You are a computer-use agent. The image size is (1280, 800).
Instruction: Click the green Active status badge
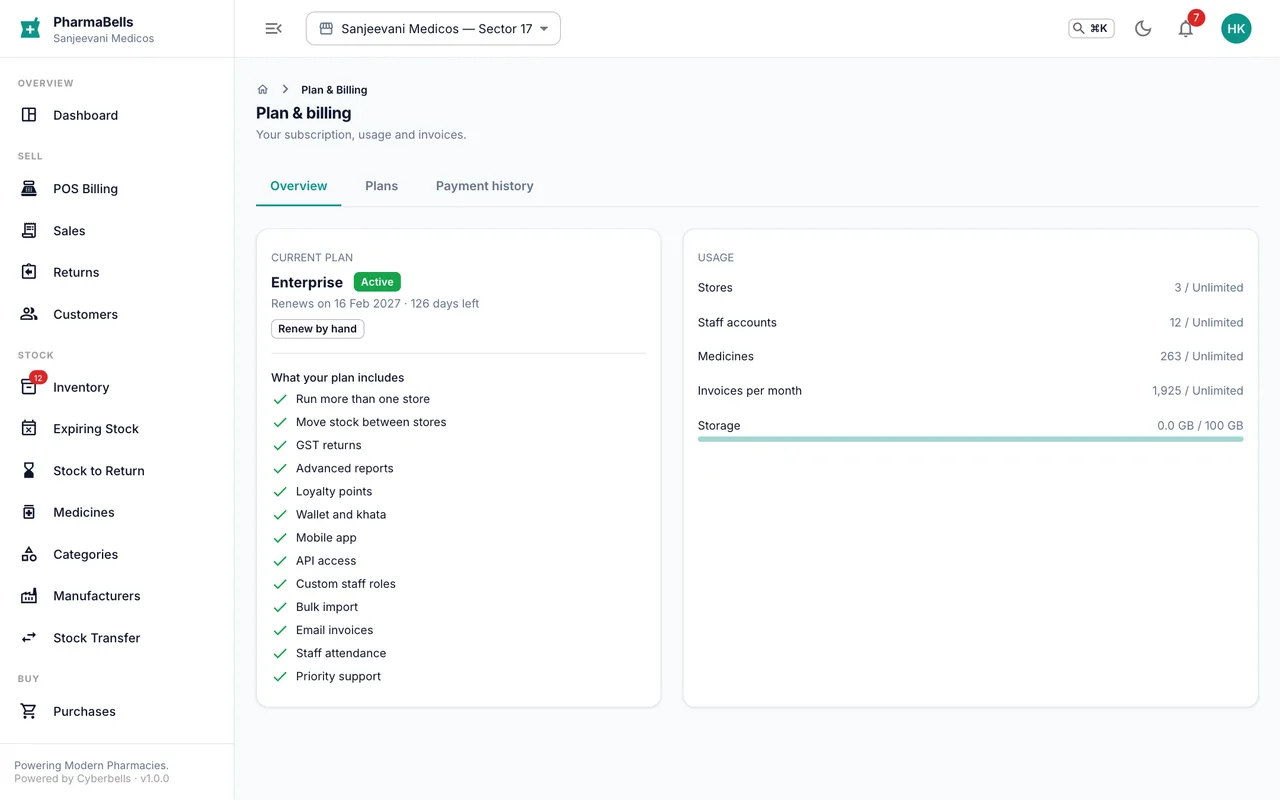point(377,282)
